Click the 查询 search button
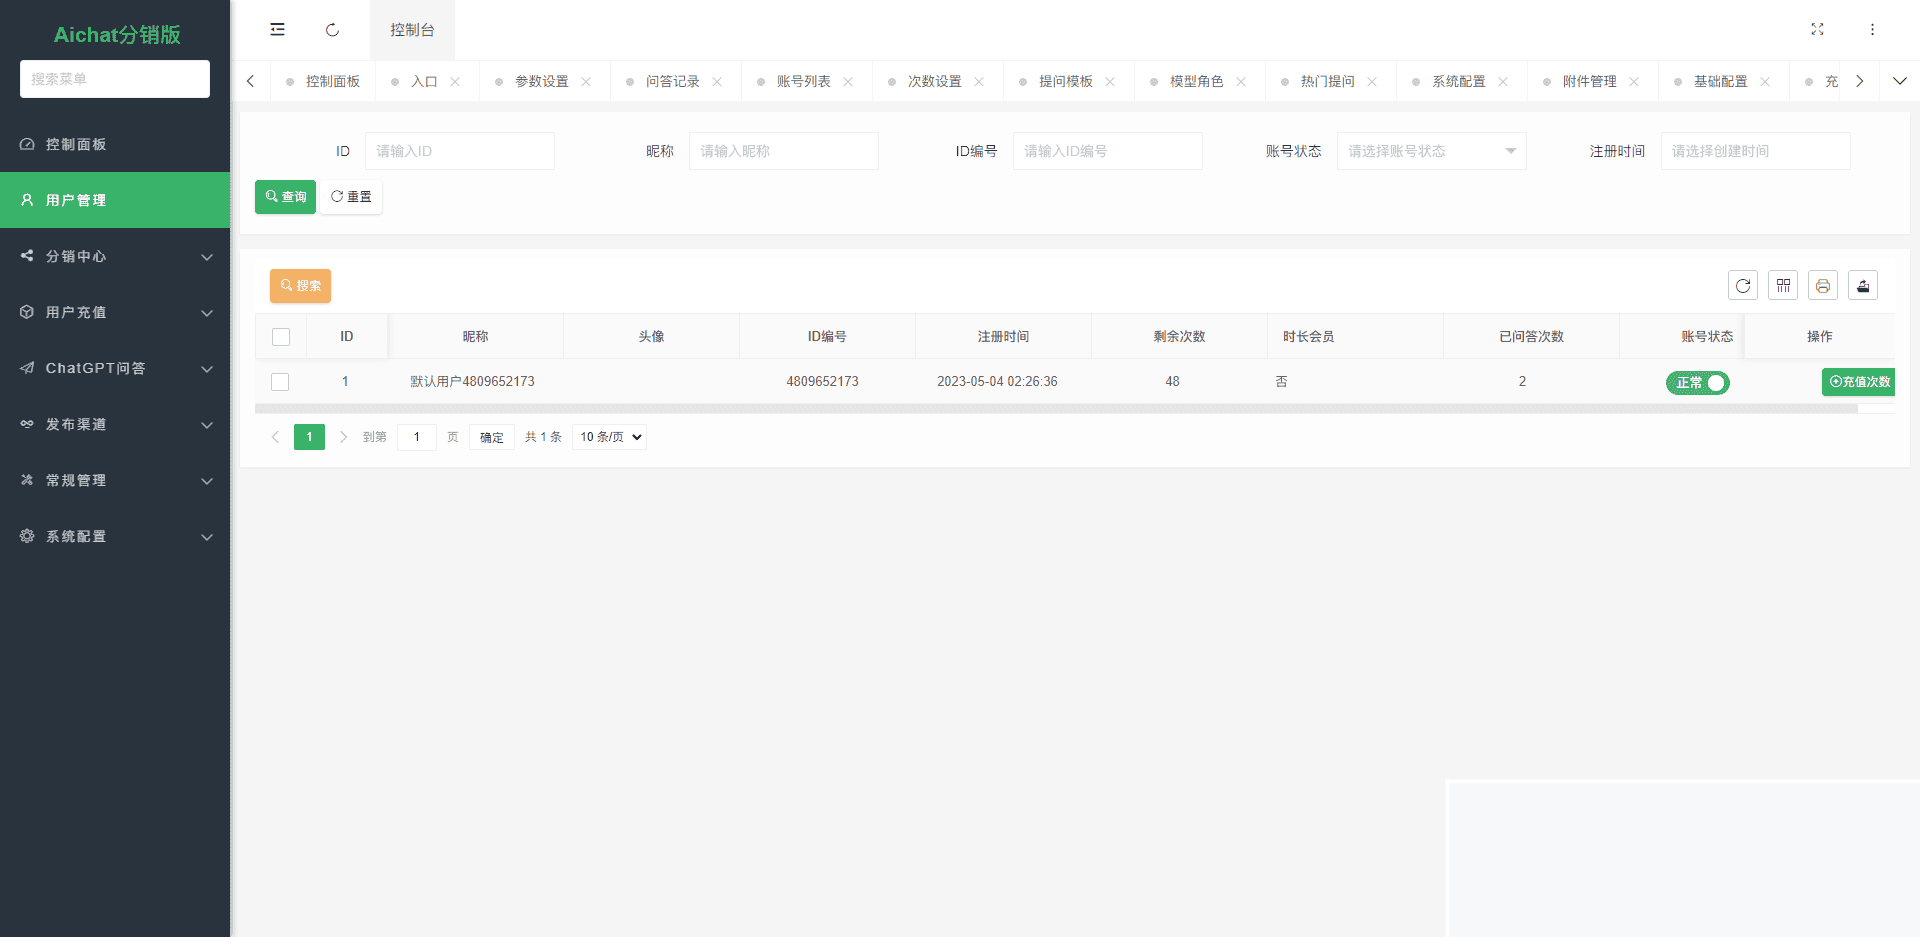The image size is (1920, 937). [285, 197]
